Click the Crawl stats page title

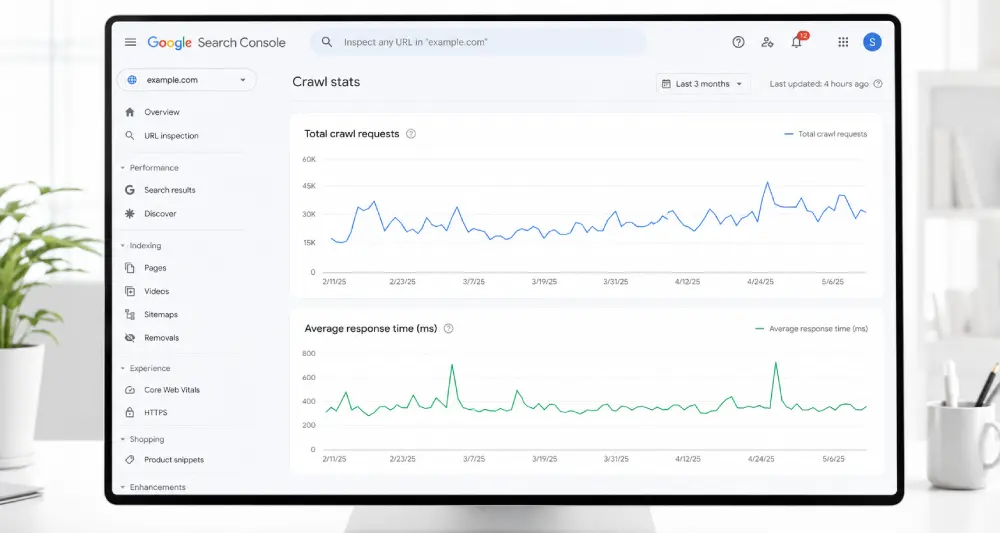[326, 82]
